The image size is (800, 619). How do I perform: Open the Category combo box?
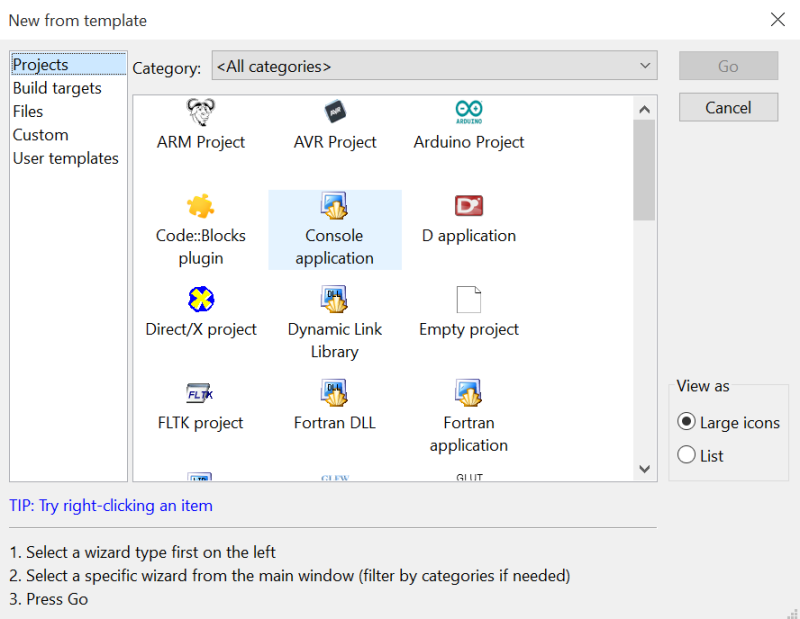pos(434,65)
